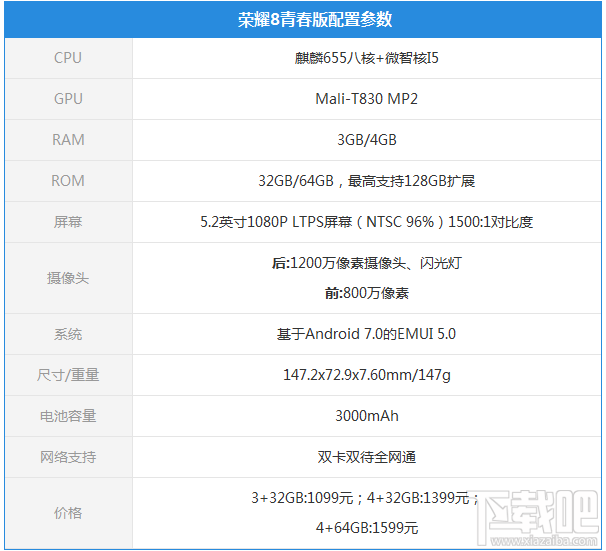
Task: Select the 屏幕 row label
Action: pyautogui.click(x=68, y=222)
